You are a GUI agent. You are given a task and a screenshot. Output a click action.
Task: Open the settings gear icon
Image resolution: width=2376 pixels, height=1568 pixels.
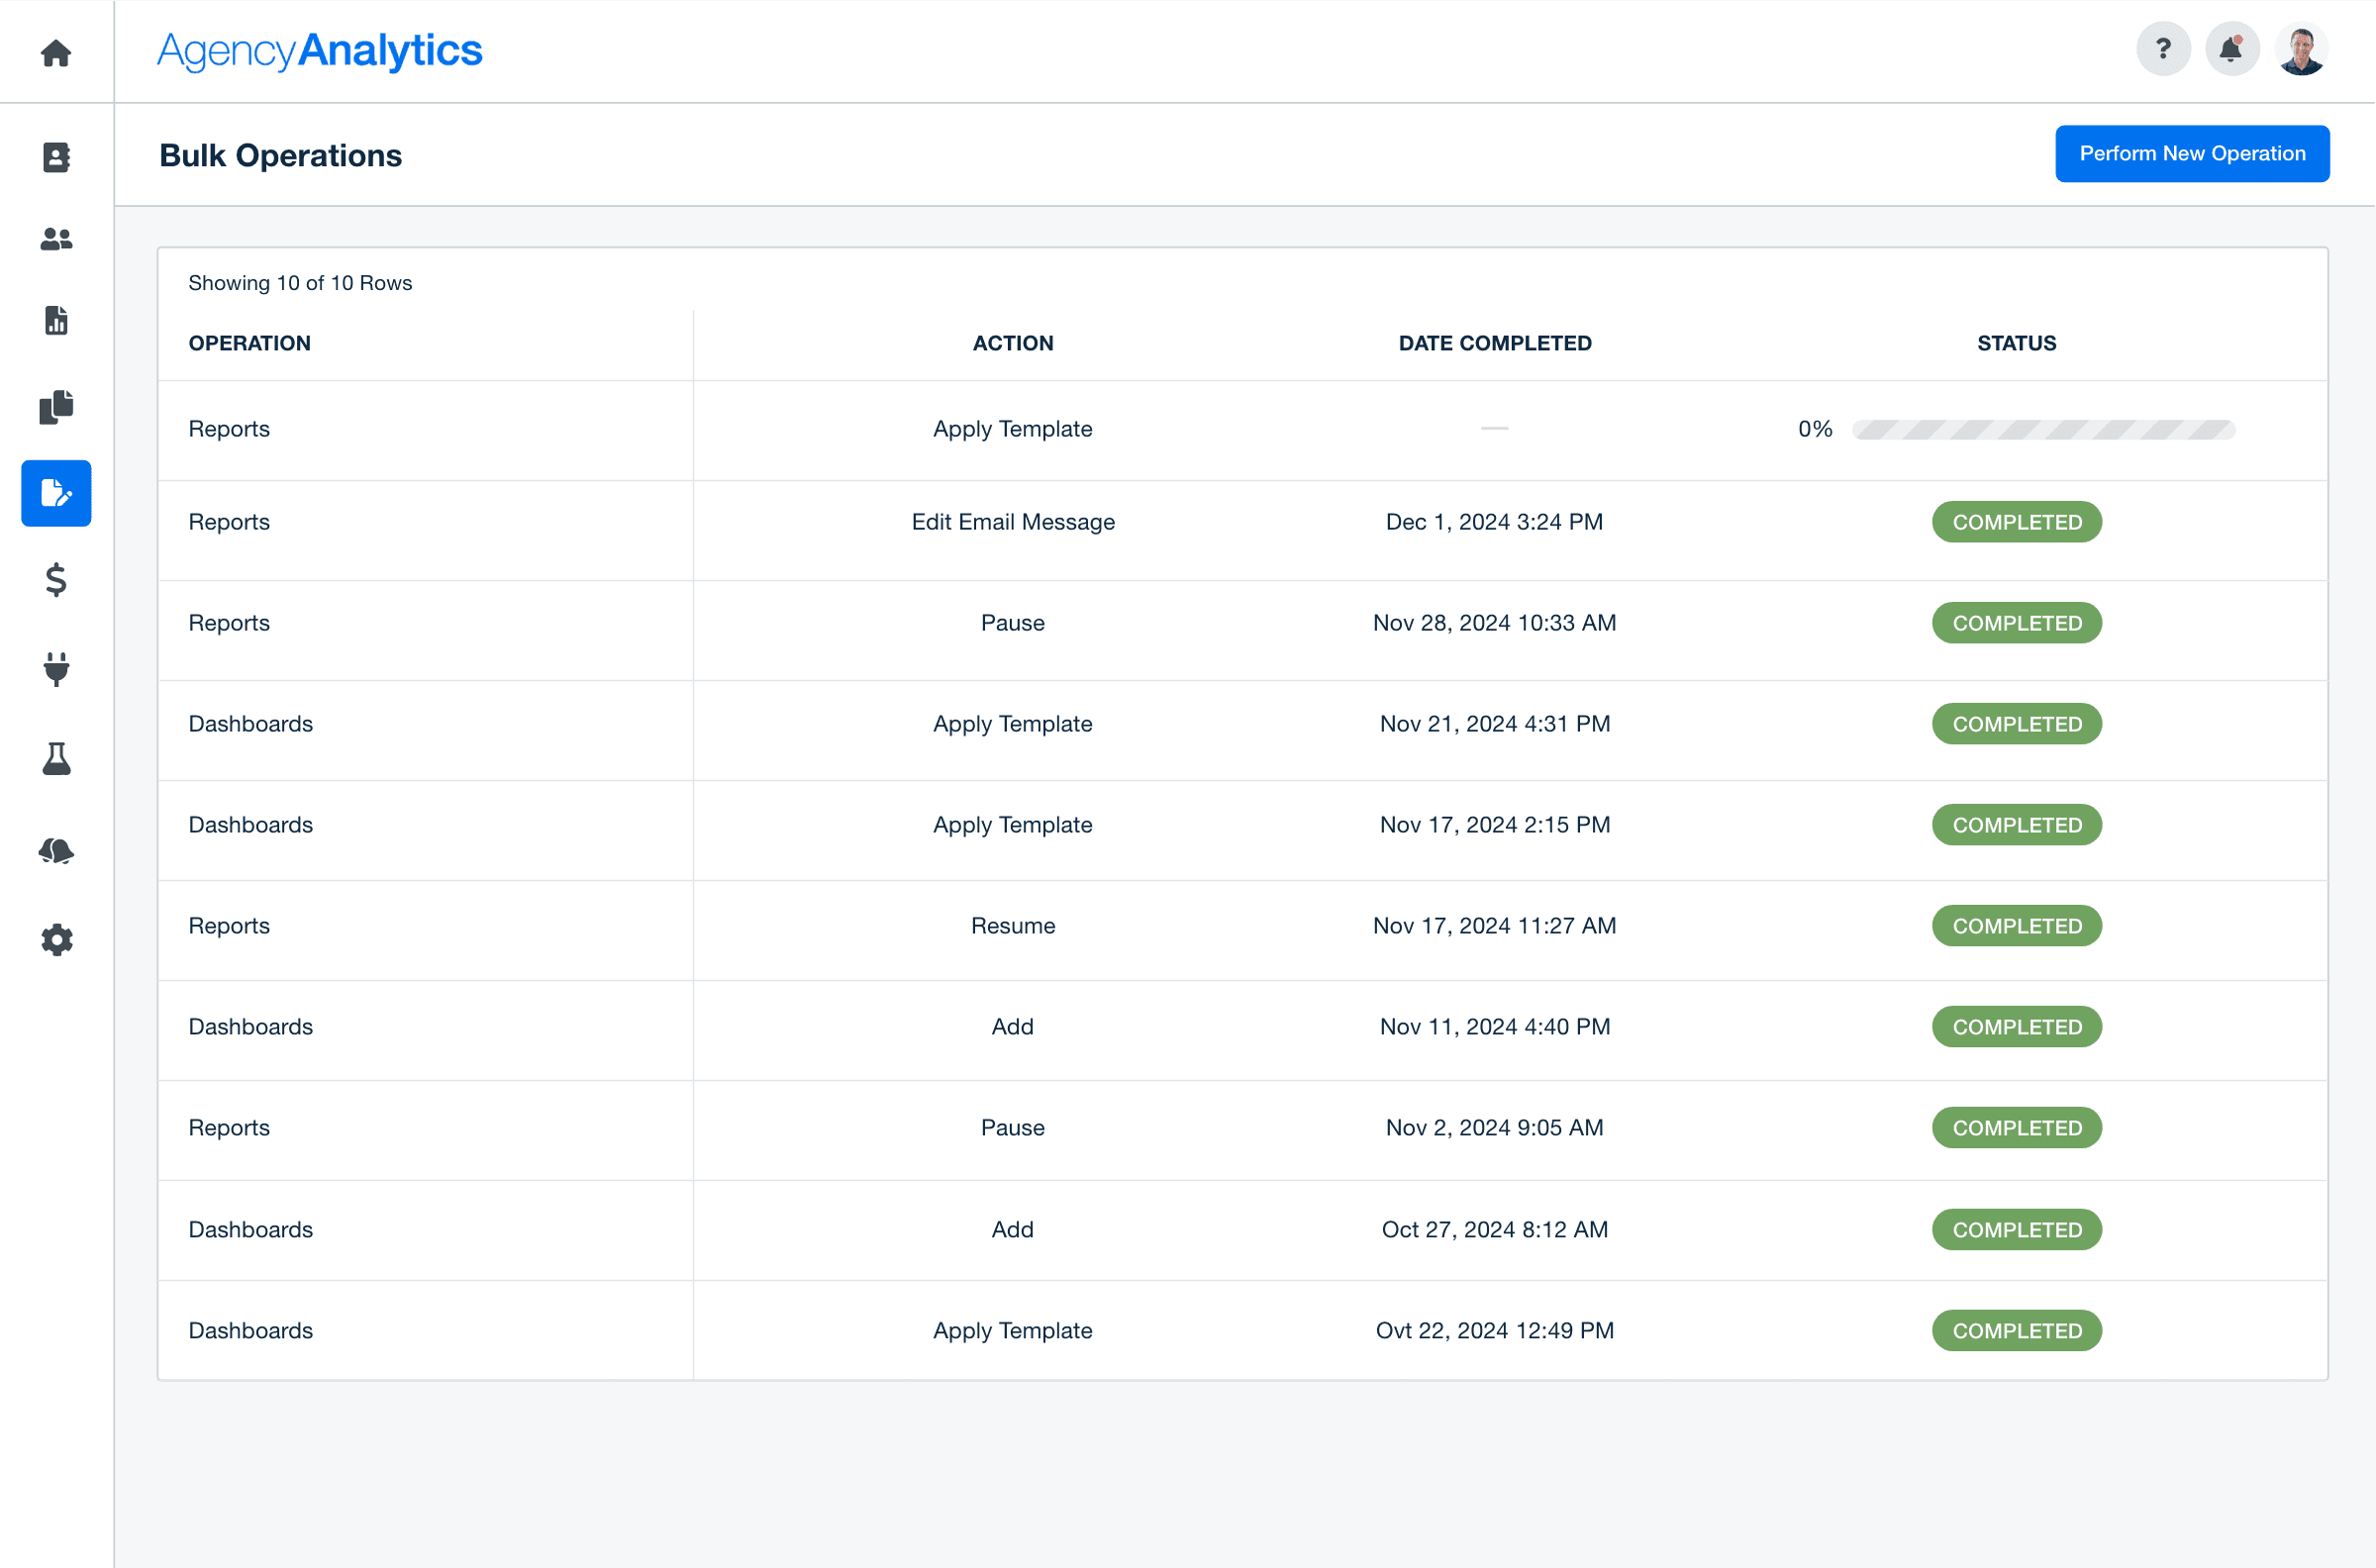point(56,940)
